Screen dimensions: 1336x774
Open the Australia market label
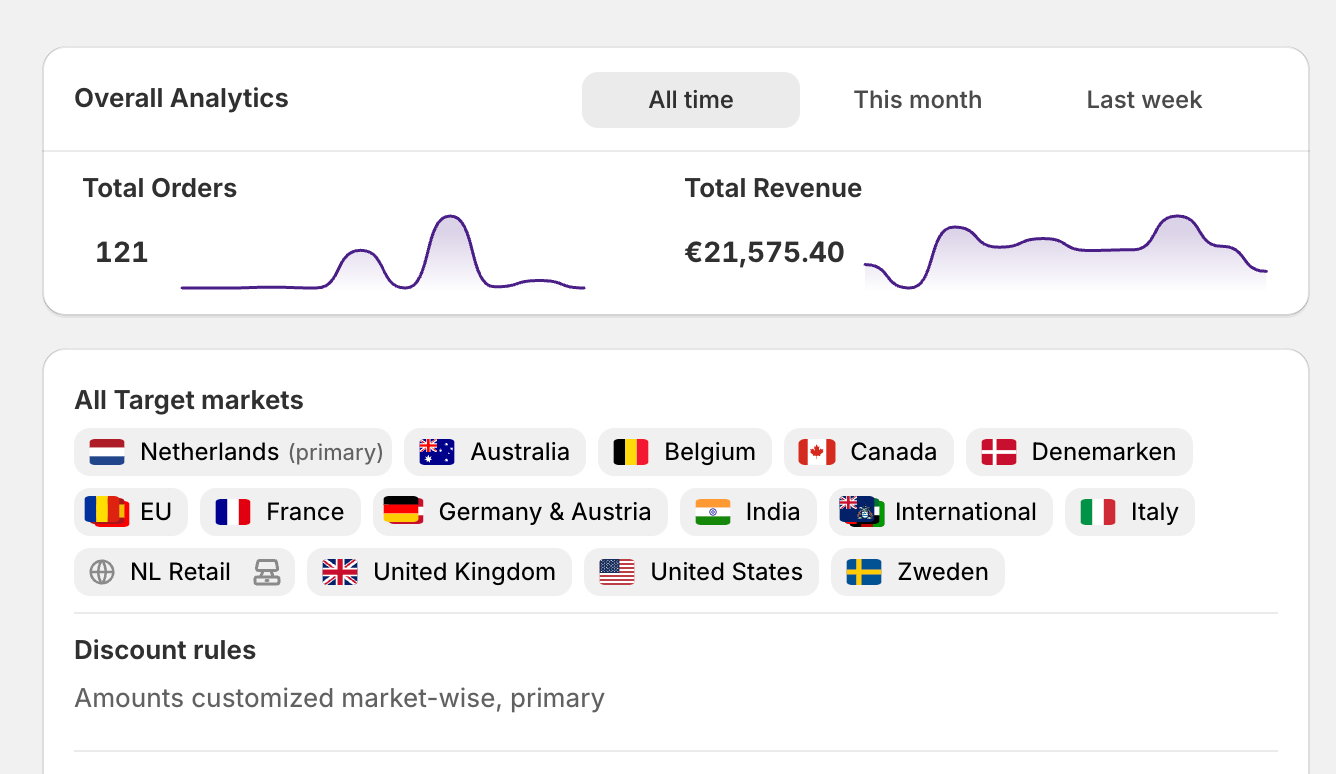pyautogui.click(x=520, y=452)
